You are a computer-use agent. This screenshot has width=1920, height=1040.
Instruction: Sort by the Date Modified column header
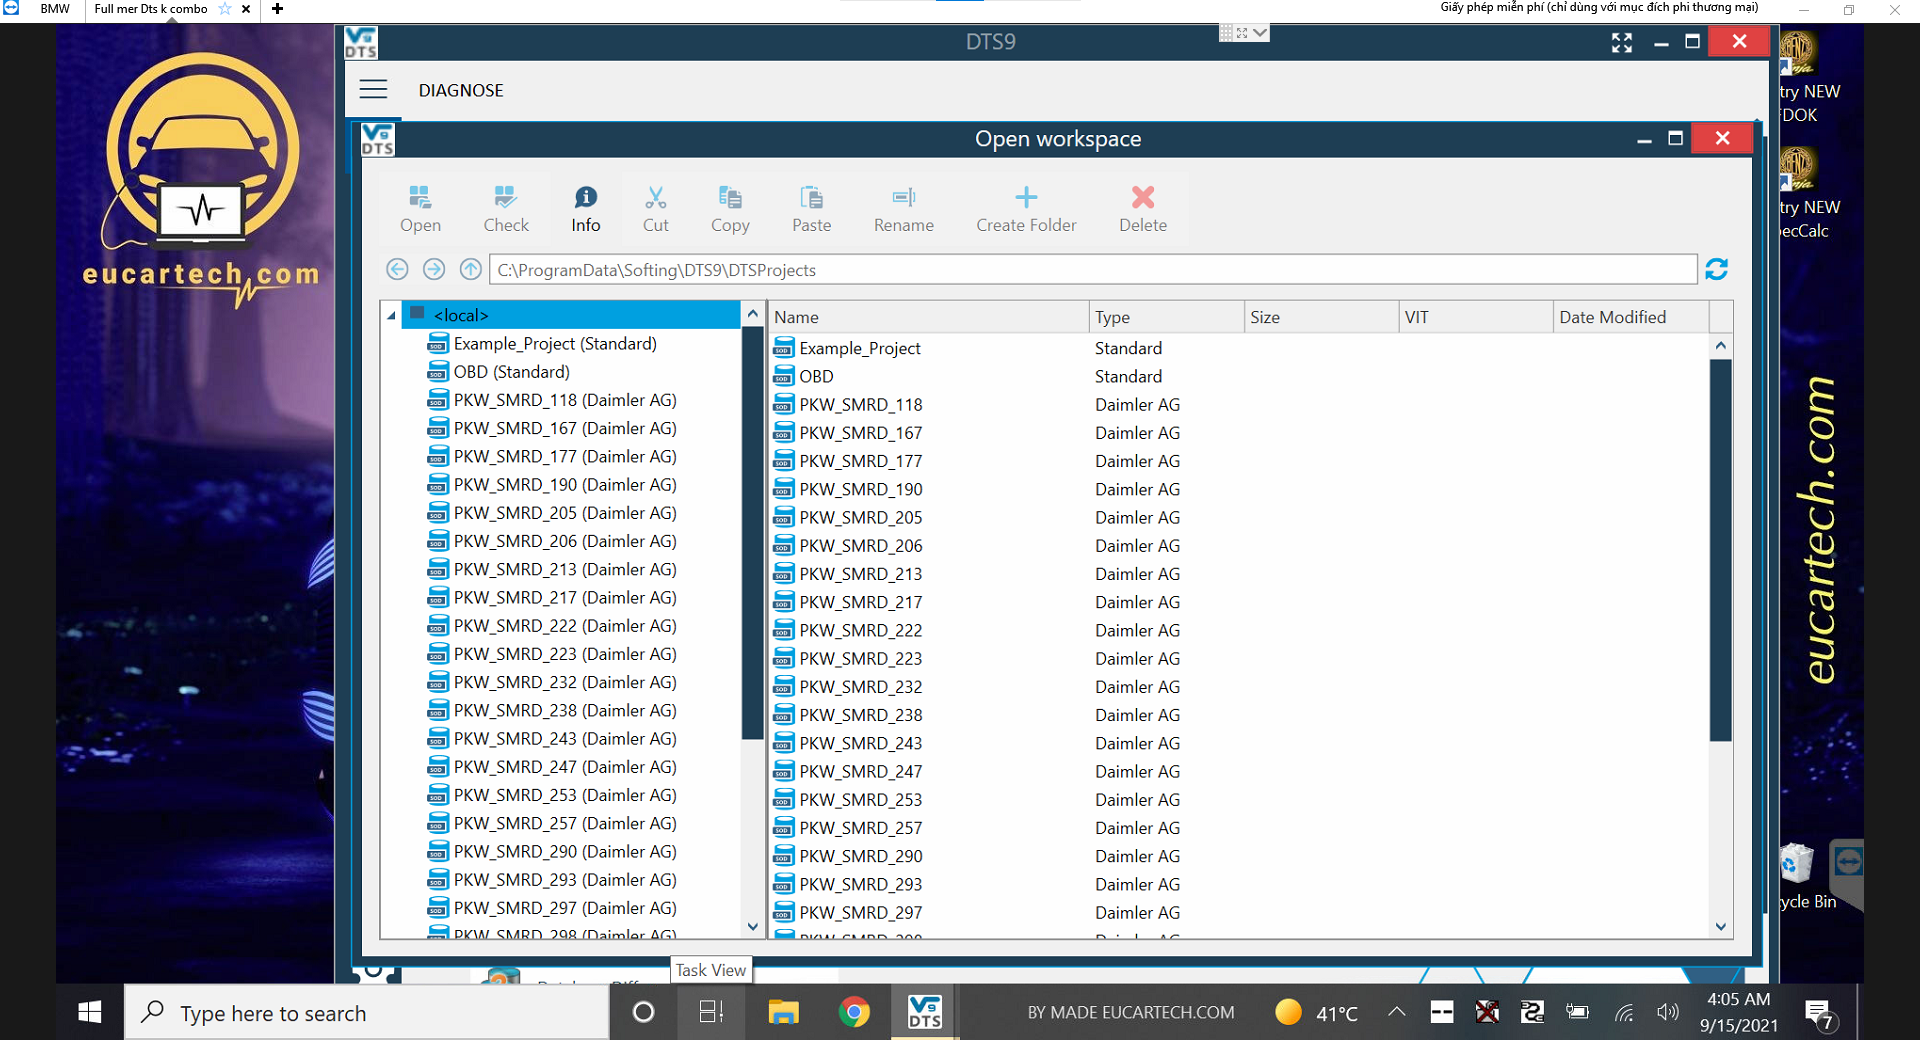pos(1631,317)
